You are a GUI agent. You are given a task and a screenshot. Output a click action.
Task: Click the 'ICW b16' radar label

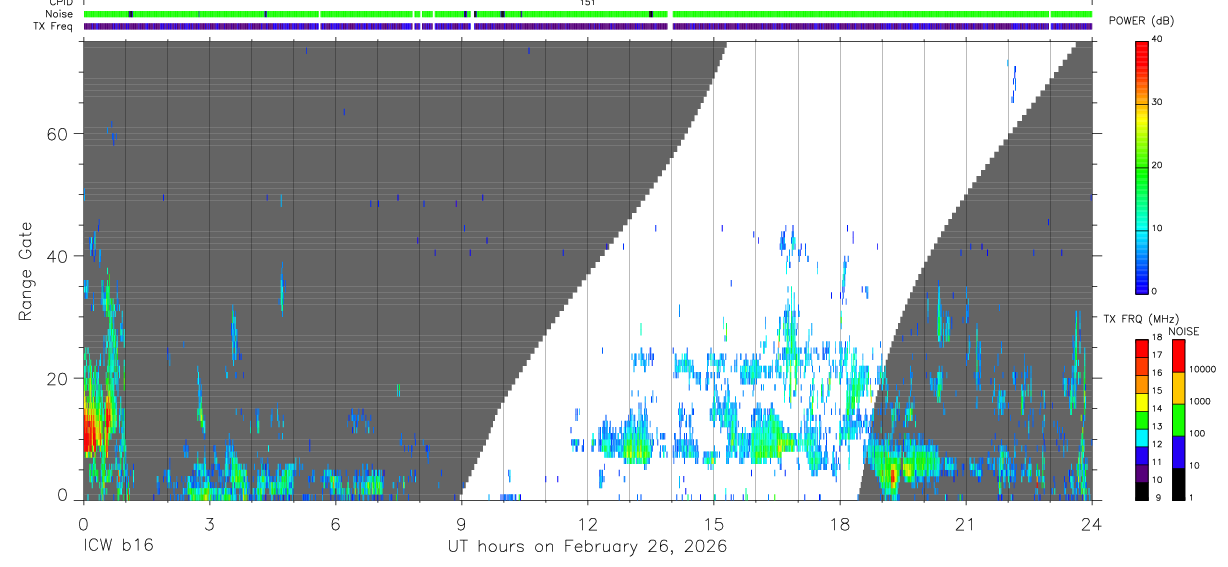point(118,546)
